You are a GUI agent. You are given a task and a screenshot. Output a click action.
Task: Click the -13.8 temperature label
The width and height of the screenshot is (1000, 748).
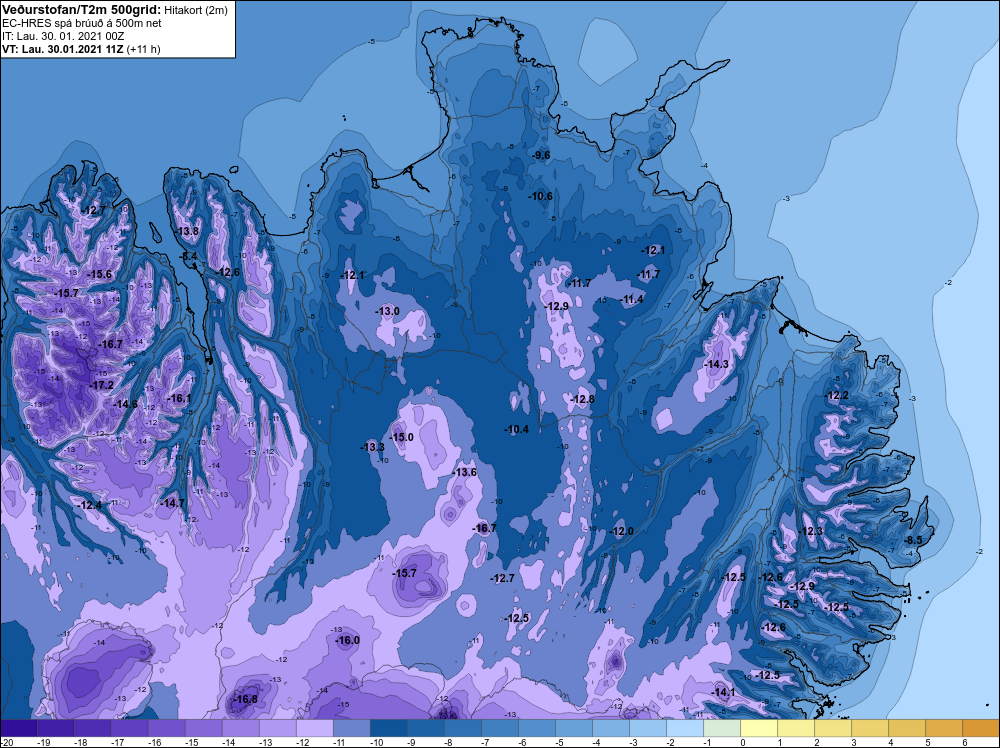pos(188,231)
